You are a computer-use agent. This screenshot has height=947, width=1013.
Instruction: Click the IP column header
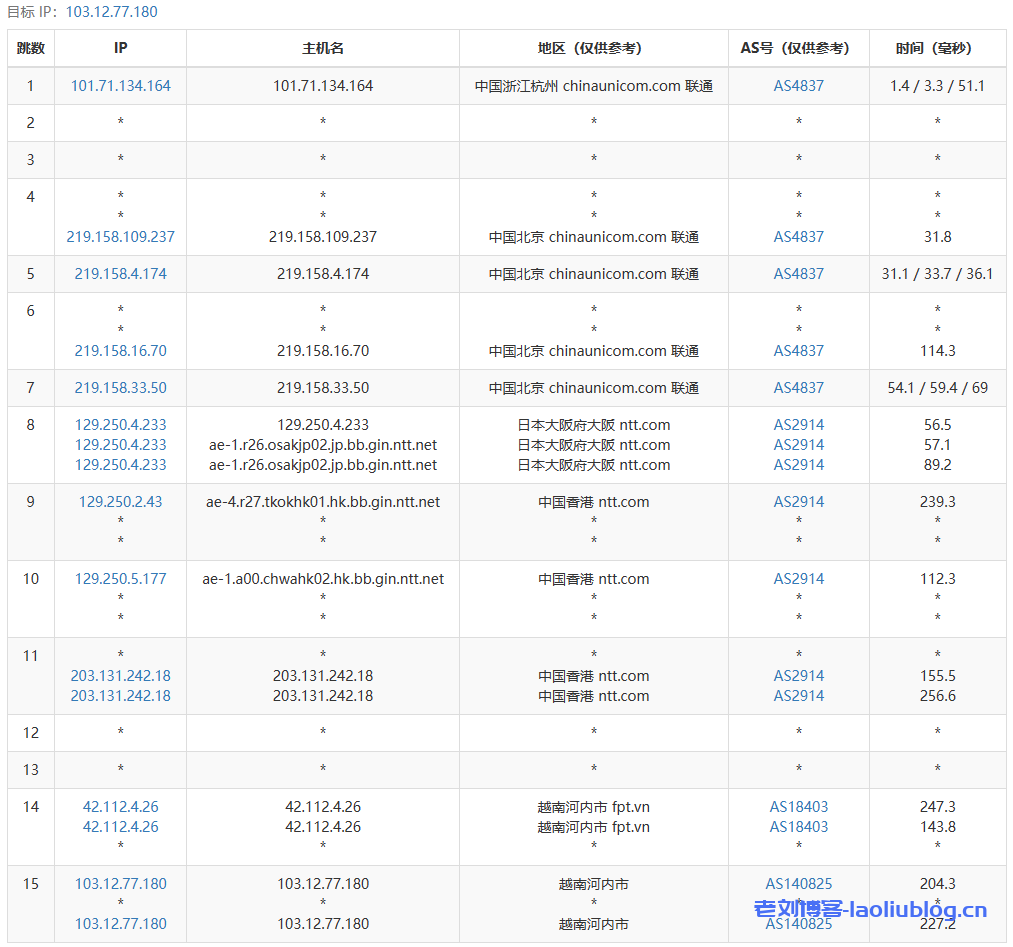tap(120, 47)
